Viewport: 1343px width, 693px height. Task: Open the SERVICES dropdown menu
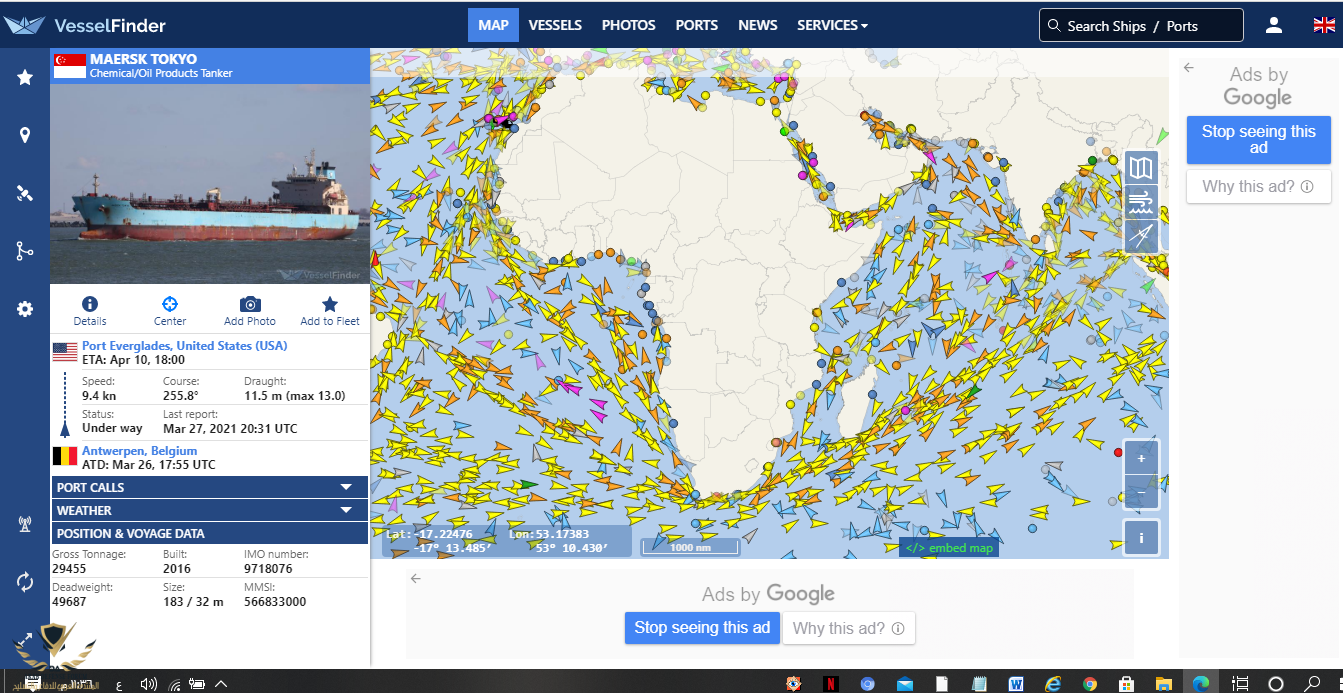click(831, 25)
